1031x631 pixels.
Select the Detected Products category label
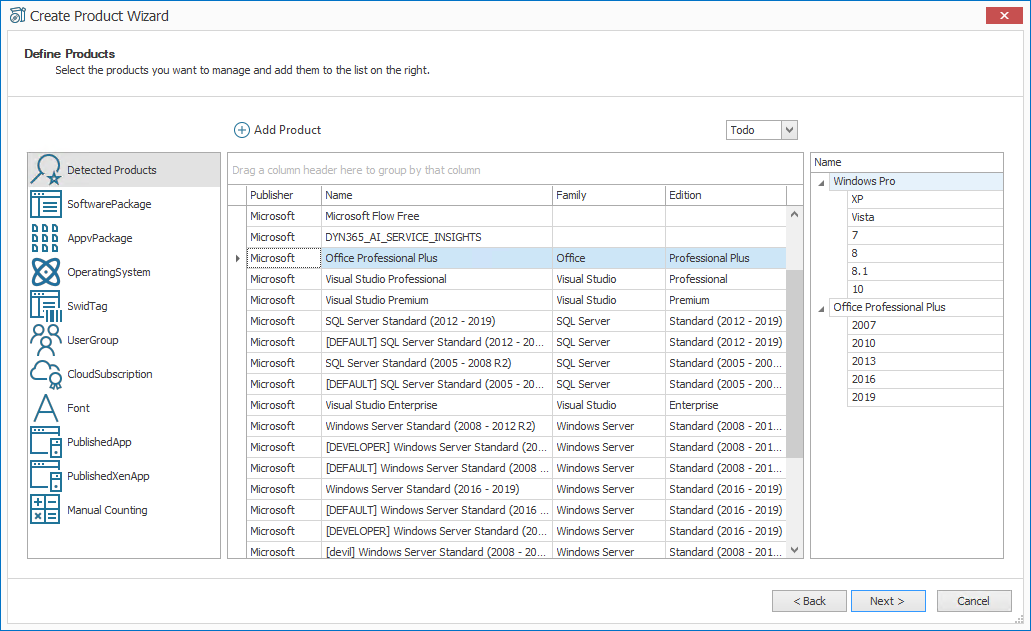pos(112,170)
